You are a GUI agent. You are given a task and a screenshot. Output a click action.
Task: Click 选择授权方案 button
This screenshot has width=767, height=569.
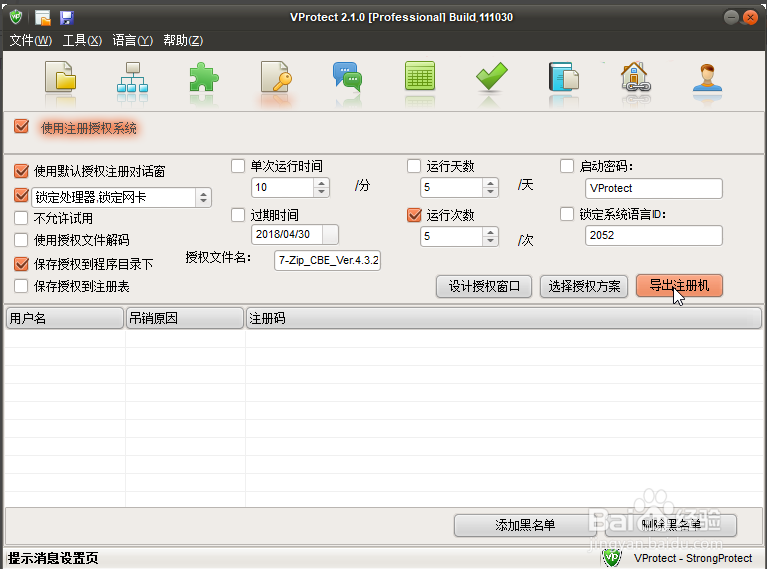[x=584, y=286]
